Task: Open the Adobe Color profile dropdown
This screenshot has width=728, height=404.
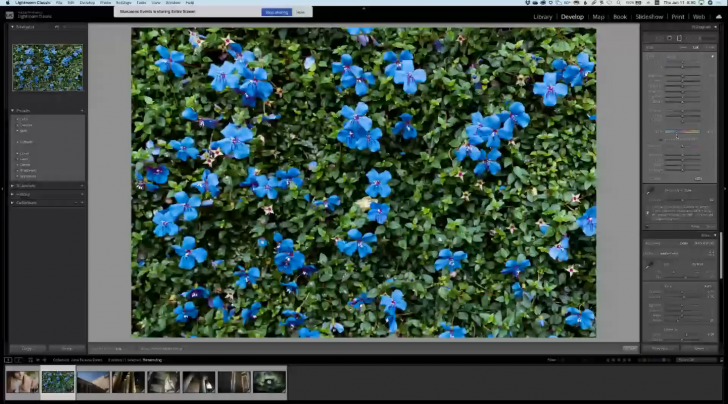Action: pos(670,254)
